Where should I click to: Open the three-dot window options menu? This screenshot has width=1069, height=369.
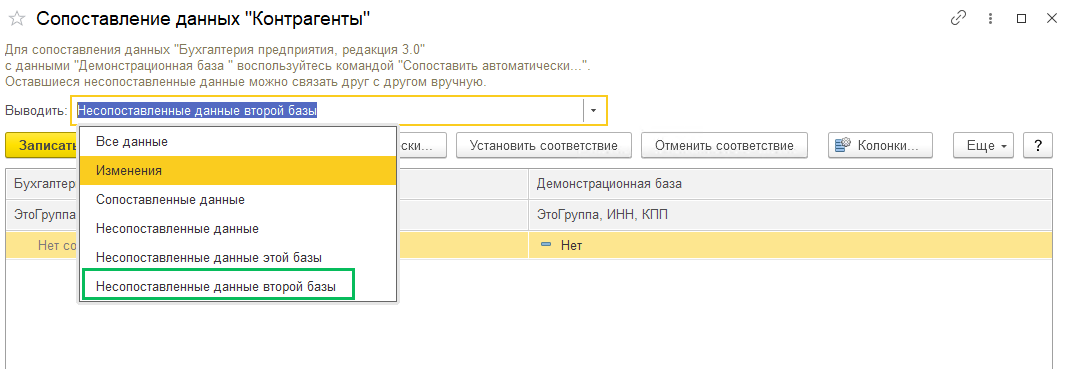pyautogui.click(x=991, y=19)
